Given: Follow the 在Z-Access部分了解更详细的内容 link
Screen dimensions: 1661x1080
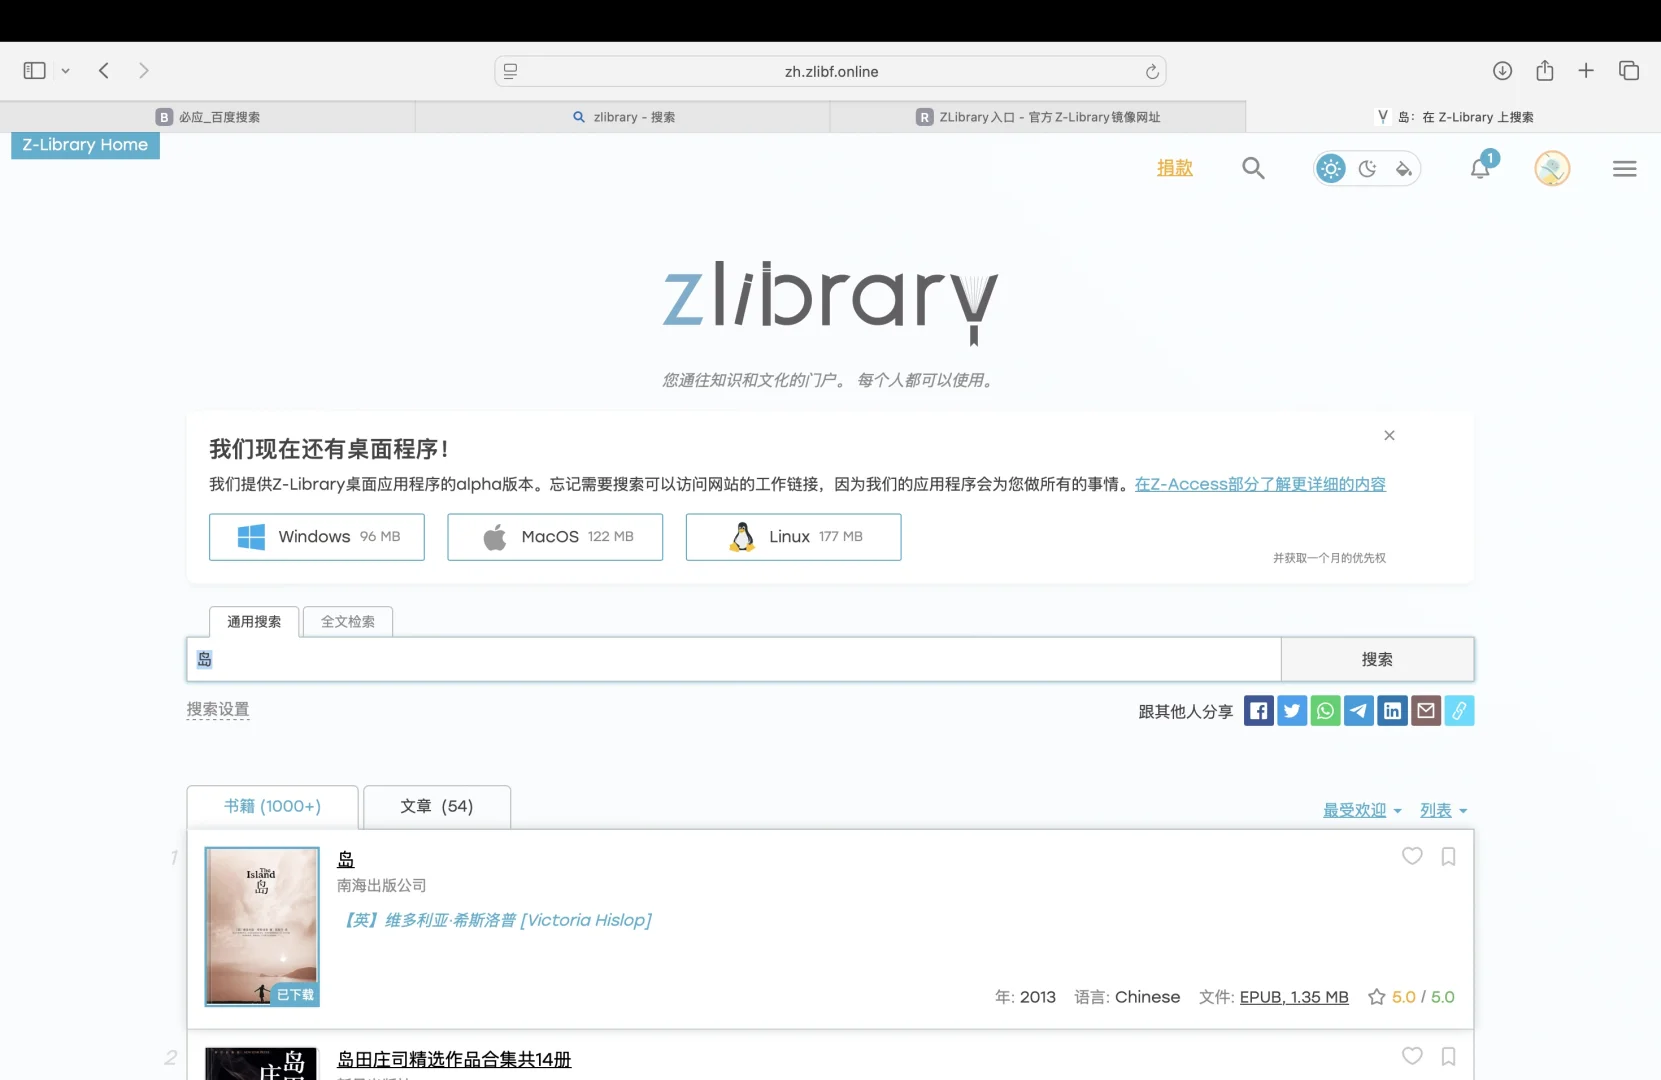Looking at the screenshot, I should coord(1260,484).
